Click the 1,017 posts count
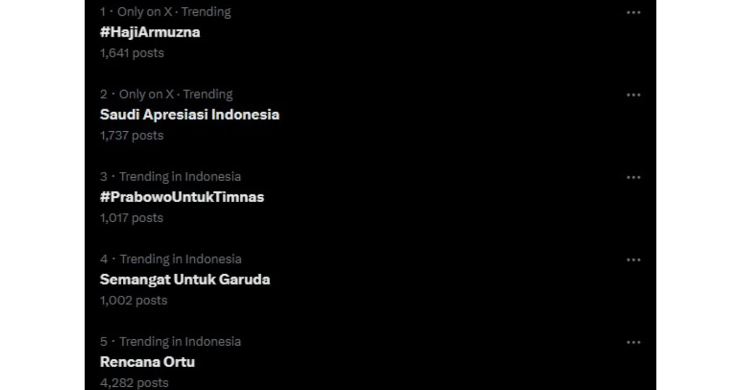This screenshot has width=750, height=390. coord(132,218)
